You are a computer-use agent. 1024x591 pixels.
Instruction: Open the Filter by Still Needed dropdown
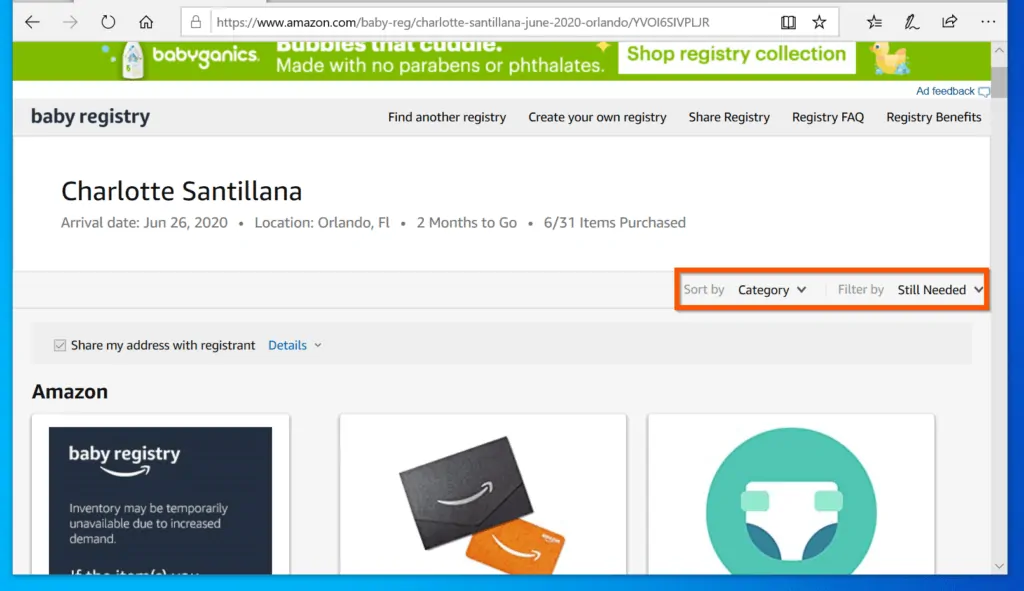pos(940,289)
